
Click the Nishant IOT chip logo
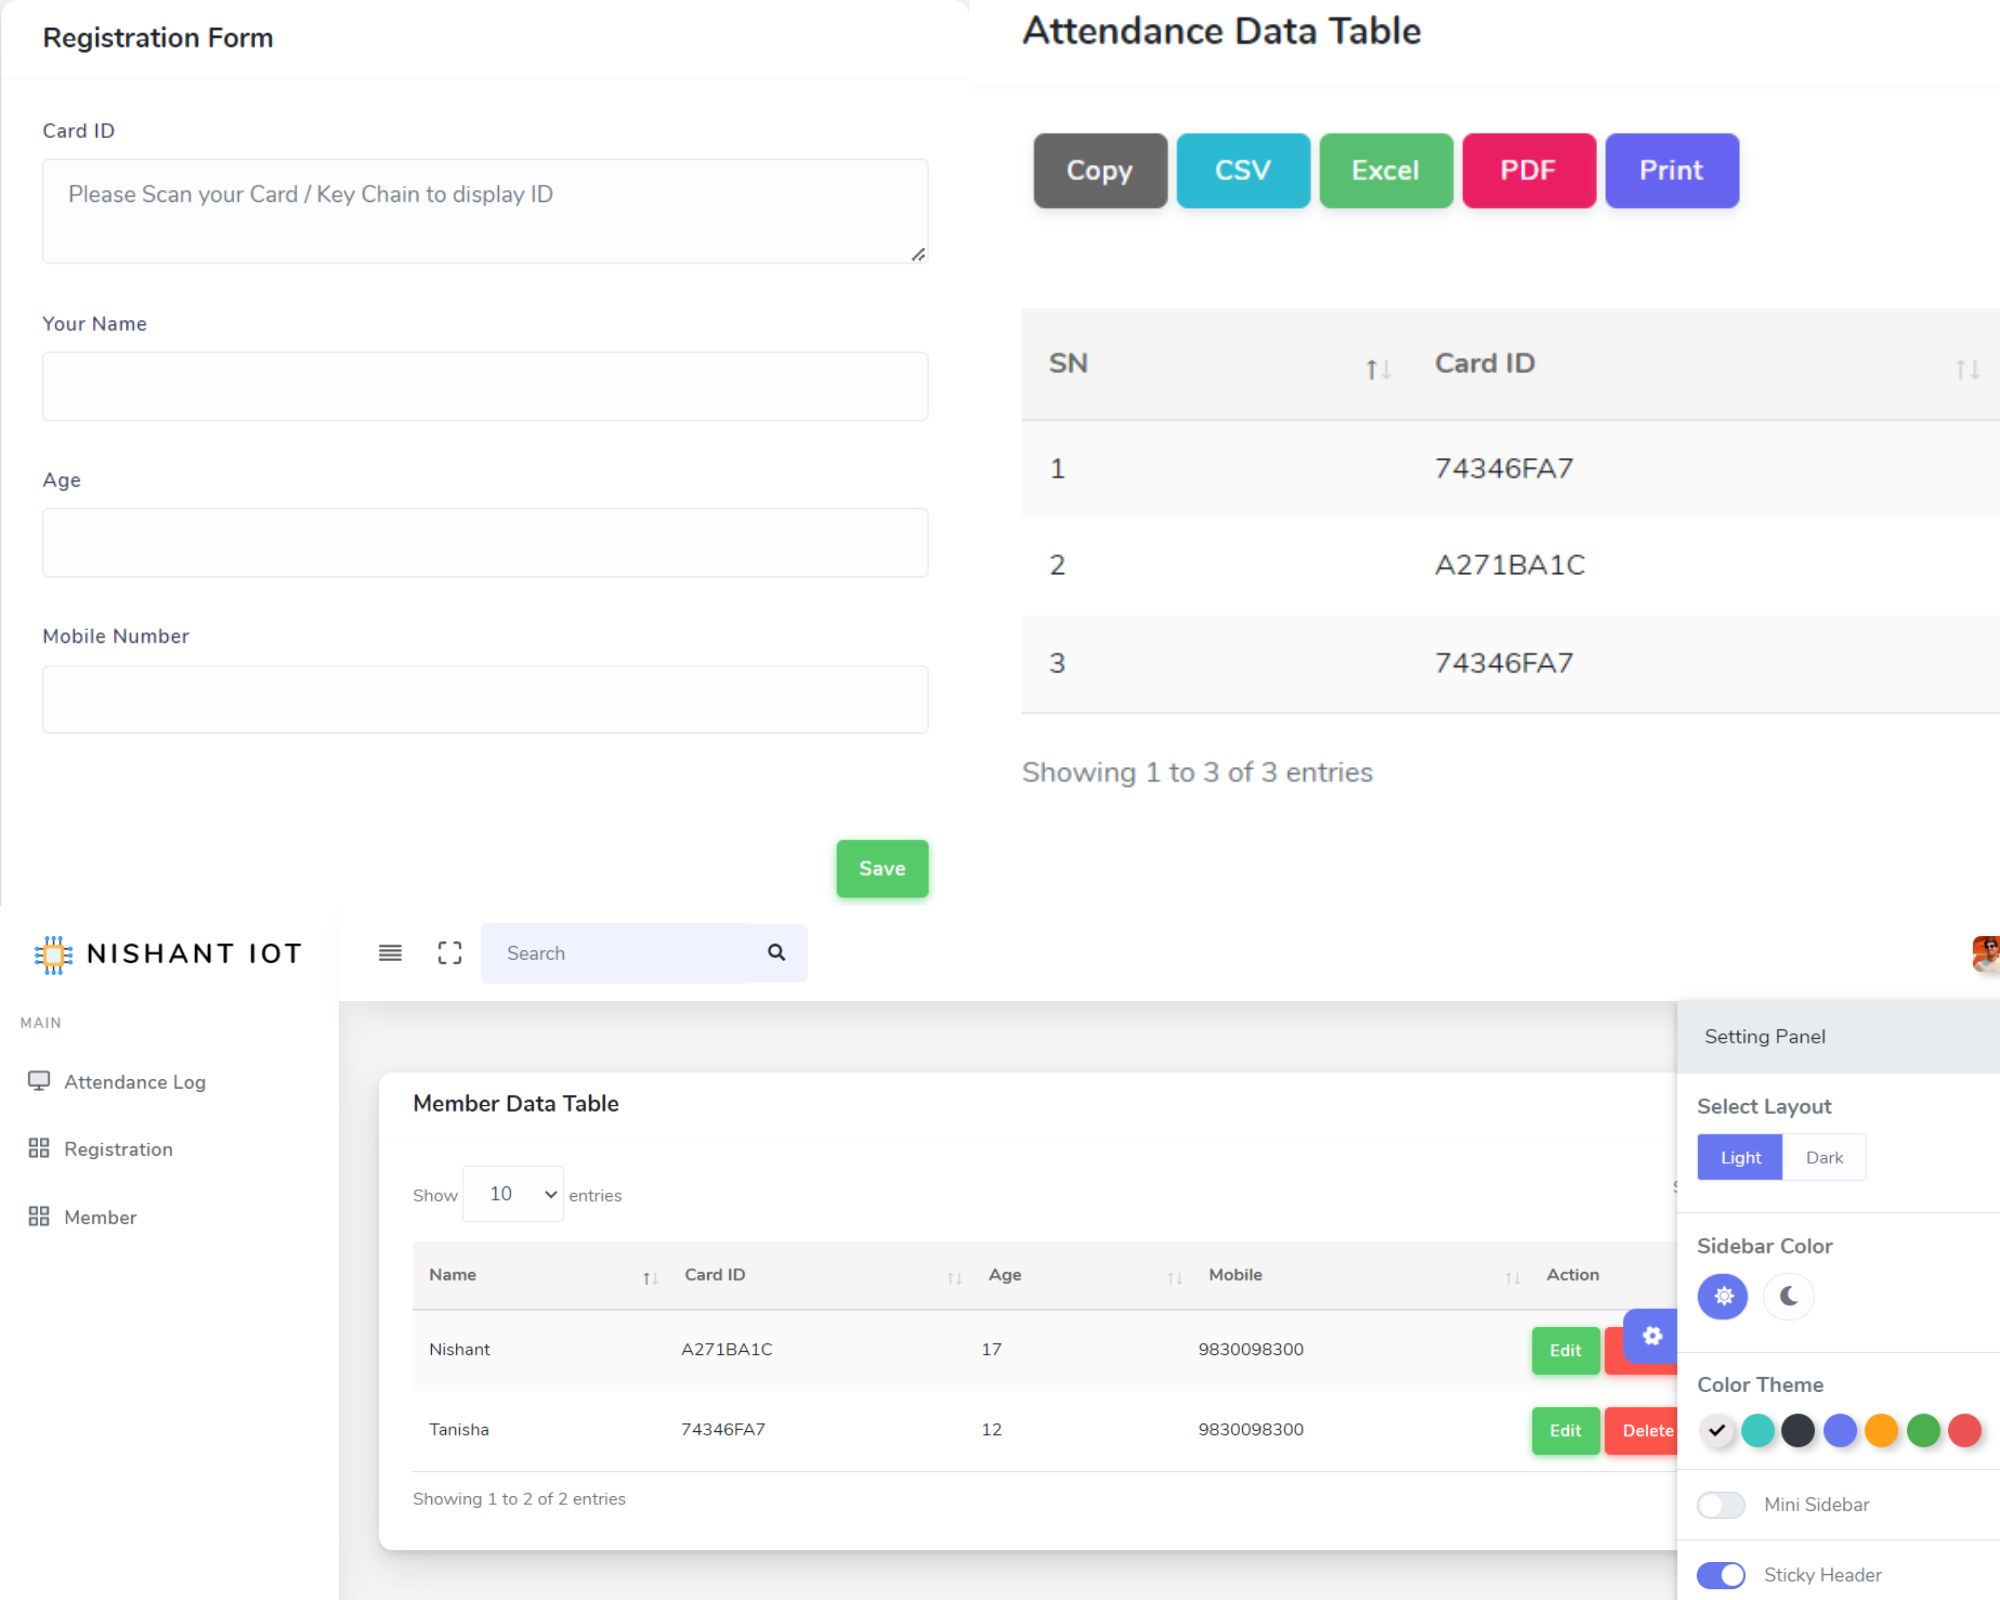tap(54, 954)
